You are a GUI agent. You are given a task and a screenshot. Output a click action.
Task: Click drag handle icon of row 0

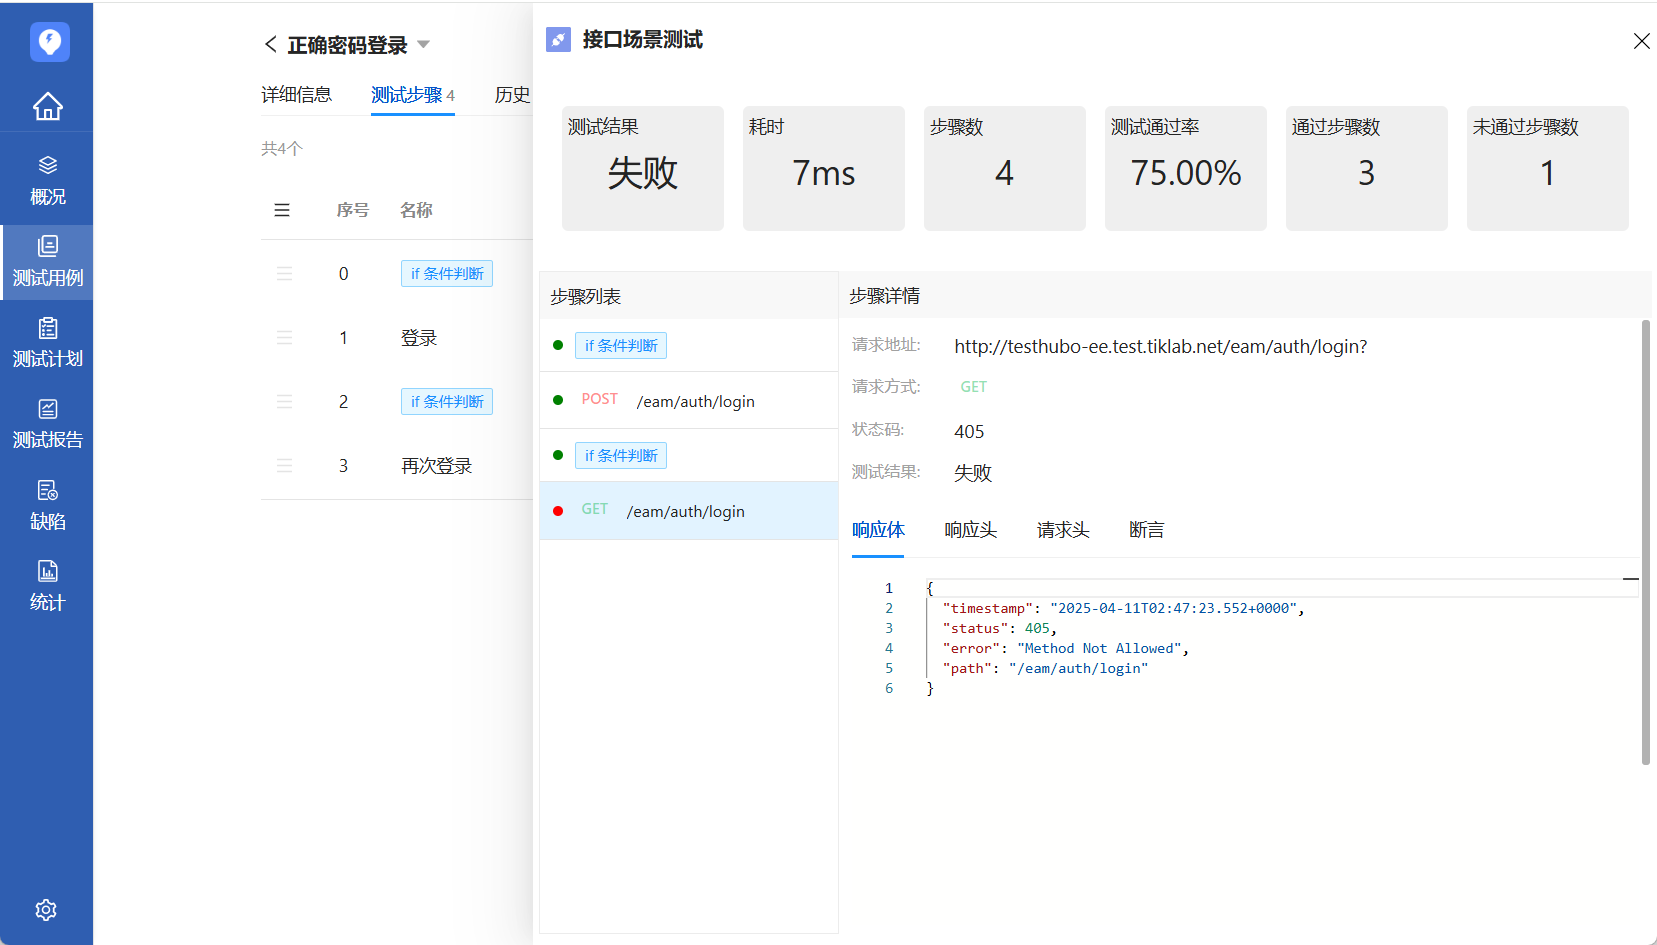[284, 274]
